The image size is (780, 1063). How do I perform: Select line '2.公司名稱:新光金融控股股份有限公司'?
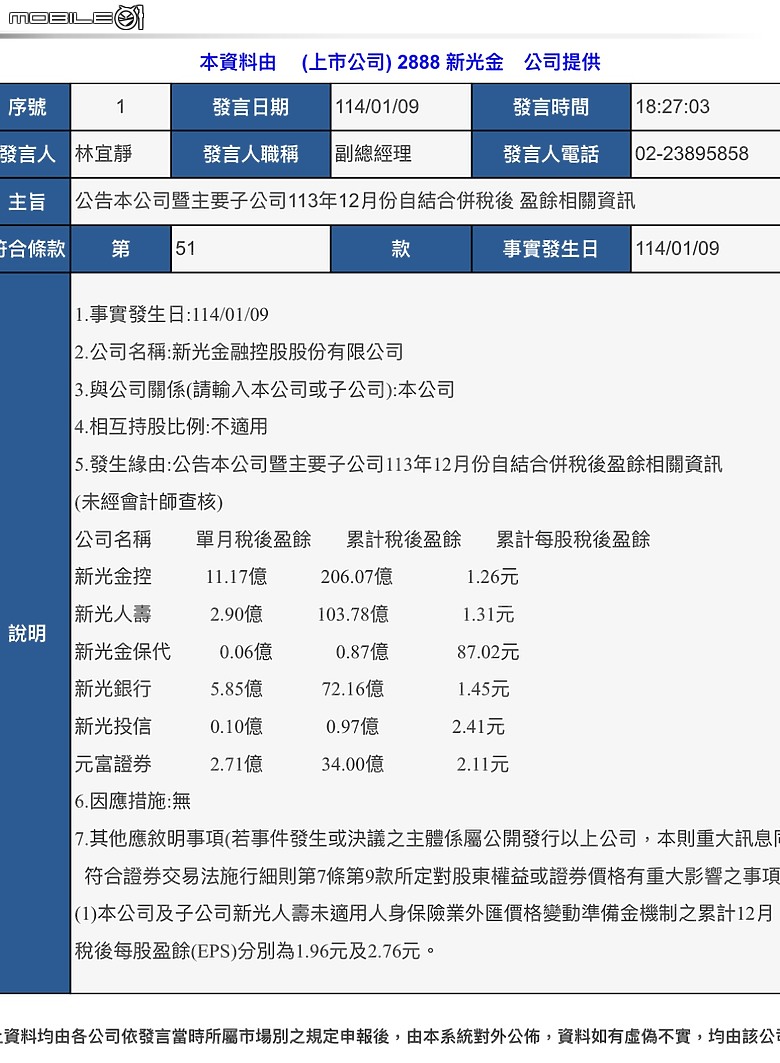click(x=239, y=352)
